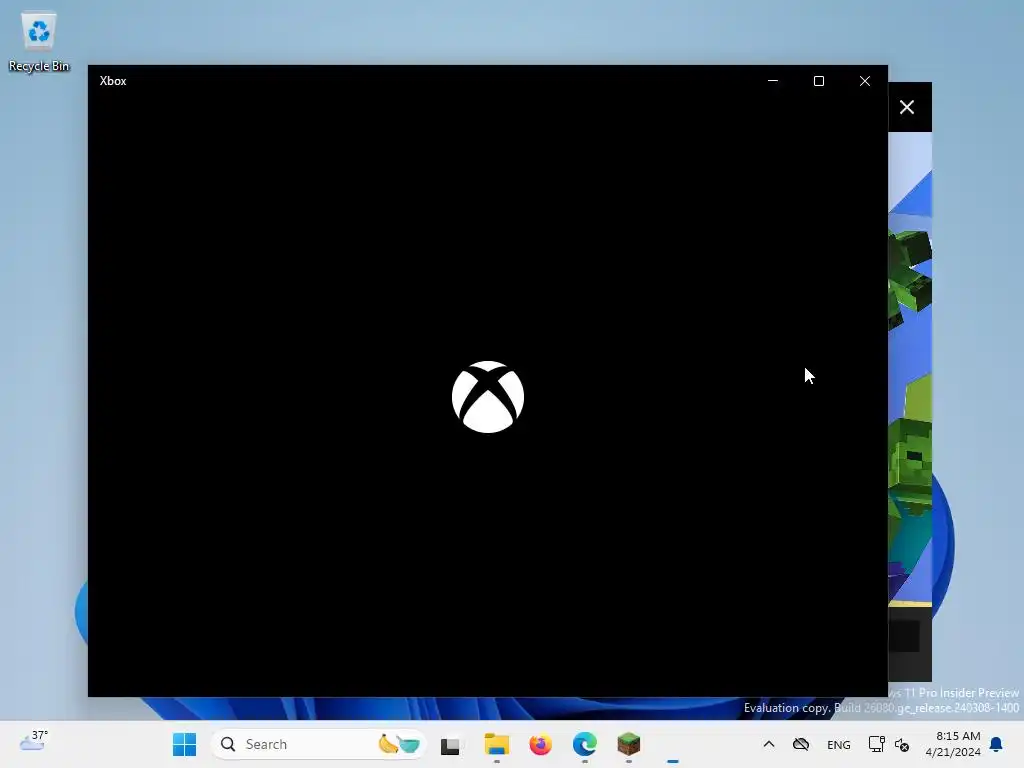This screenshot has height=768, width=1024.
Task: Open Microsoft Edge from the taskbar
Action: pyautogui.click(x=584, y=744)
